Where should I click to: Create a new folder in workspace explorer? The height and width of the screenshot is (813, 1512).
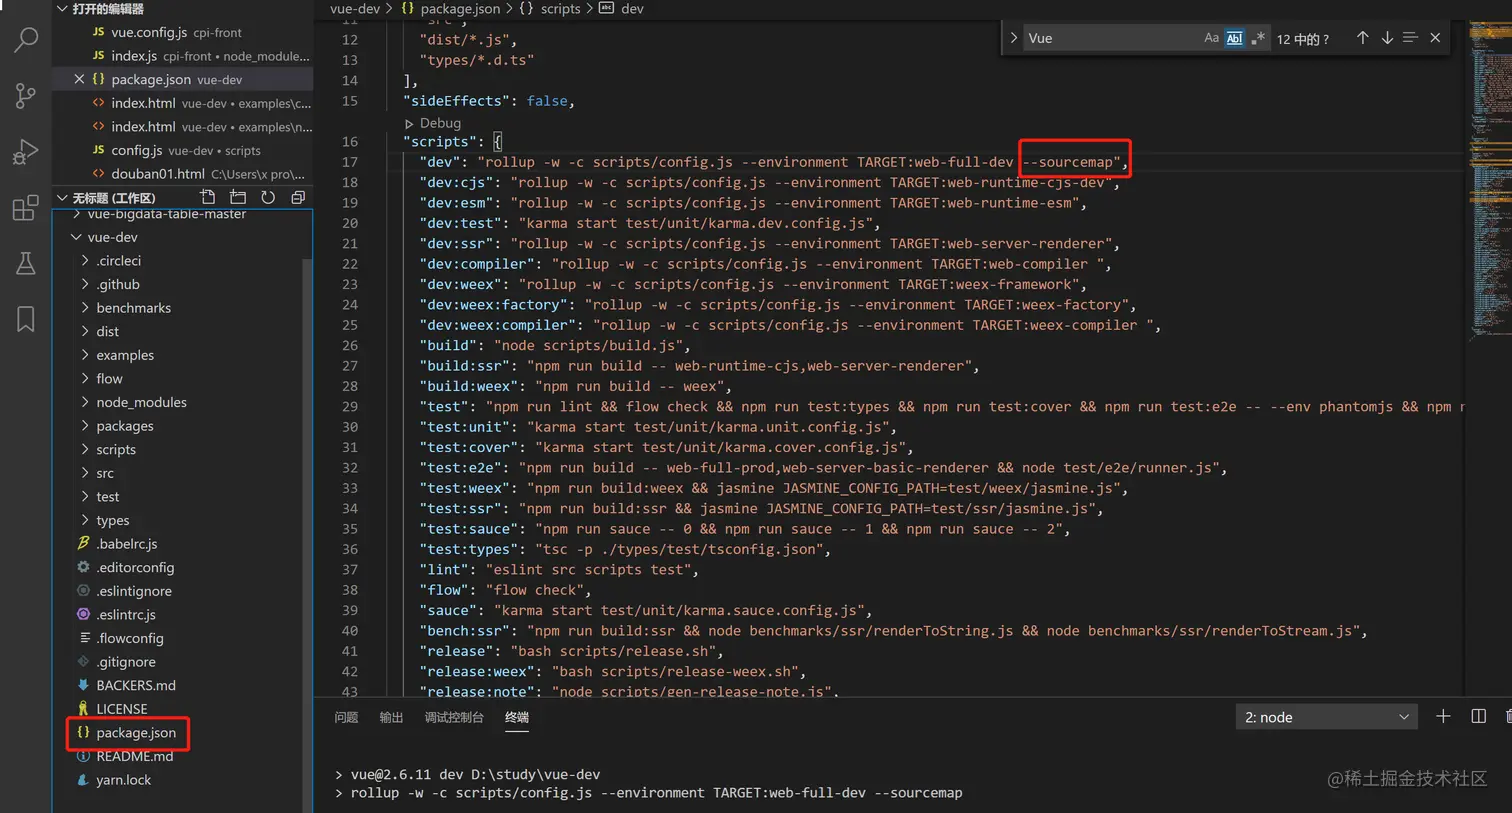pos(238,197)
